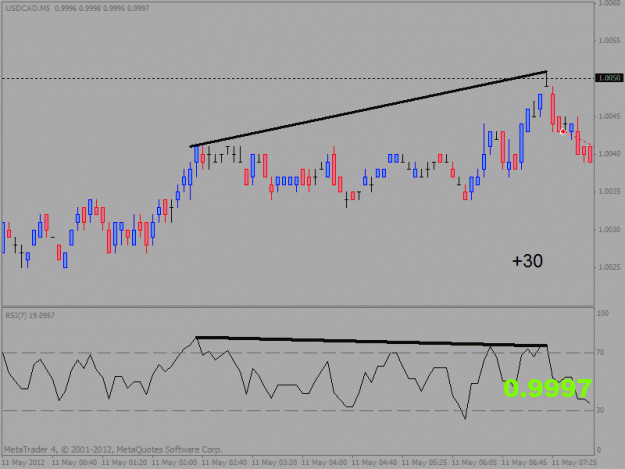Click the 11 May 00:40 time label
625x469 pixels.
(x=74, y=463)
